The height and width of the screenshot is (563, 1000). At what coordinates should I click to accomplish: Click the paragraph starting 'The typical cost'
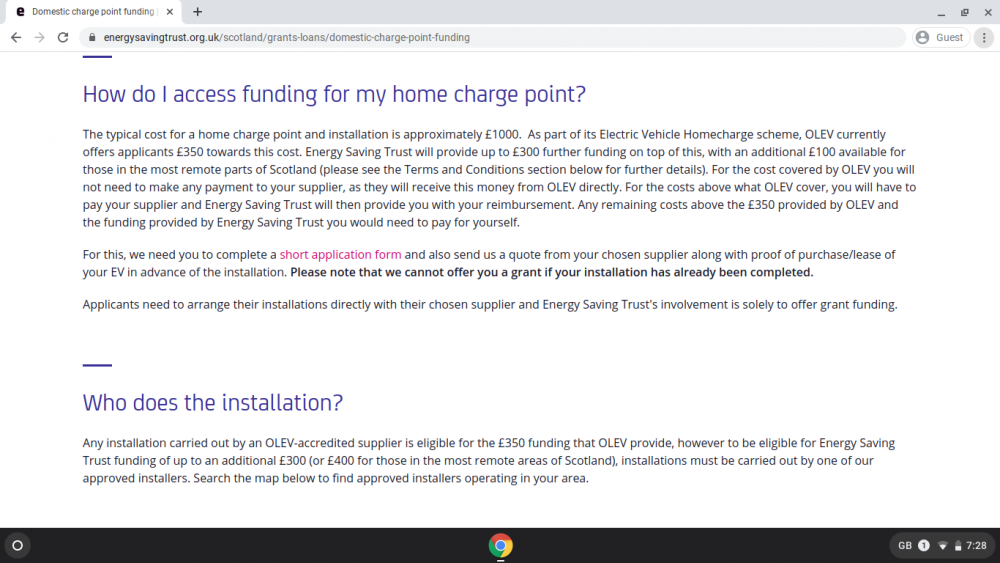499,179
